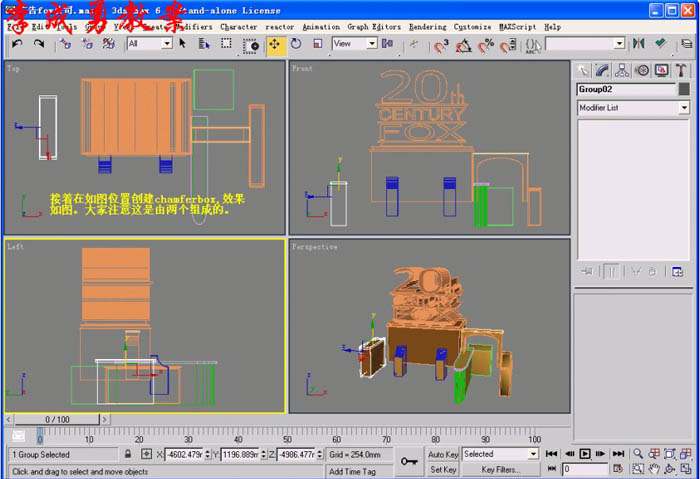Select the Zoom viewport magnifier tool
The width and height of the screenshot is (700, 479).
[638, 454]
